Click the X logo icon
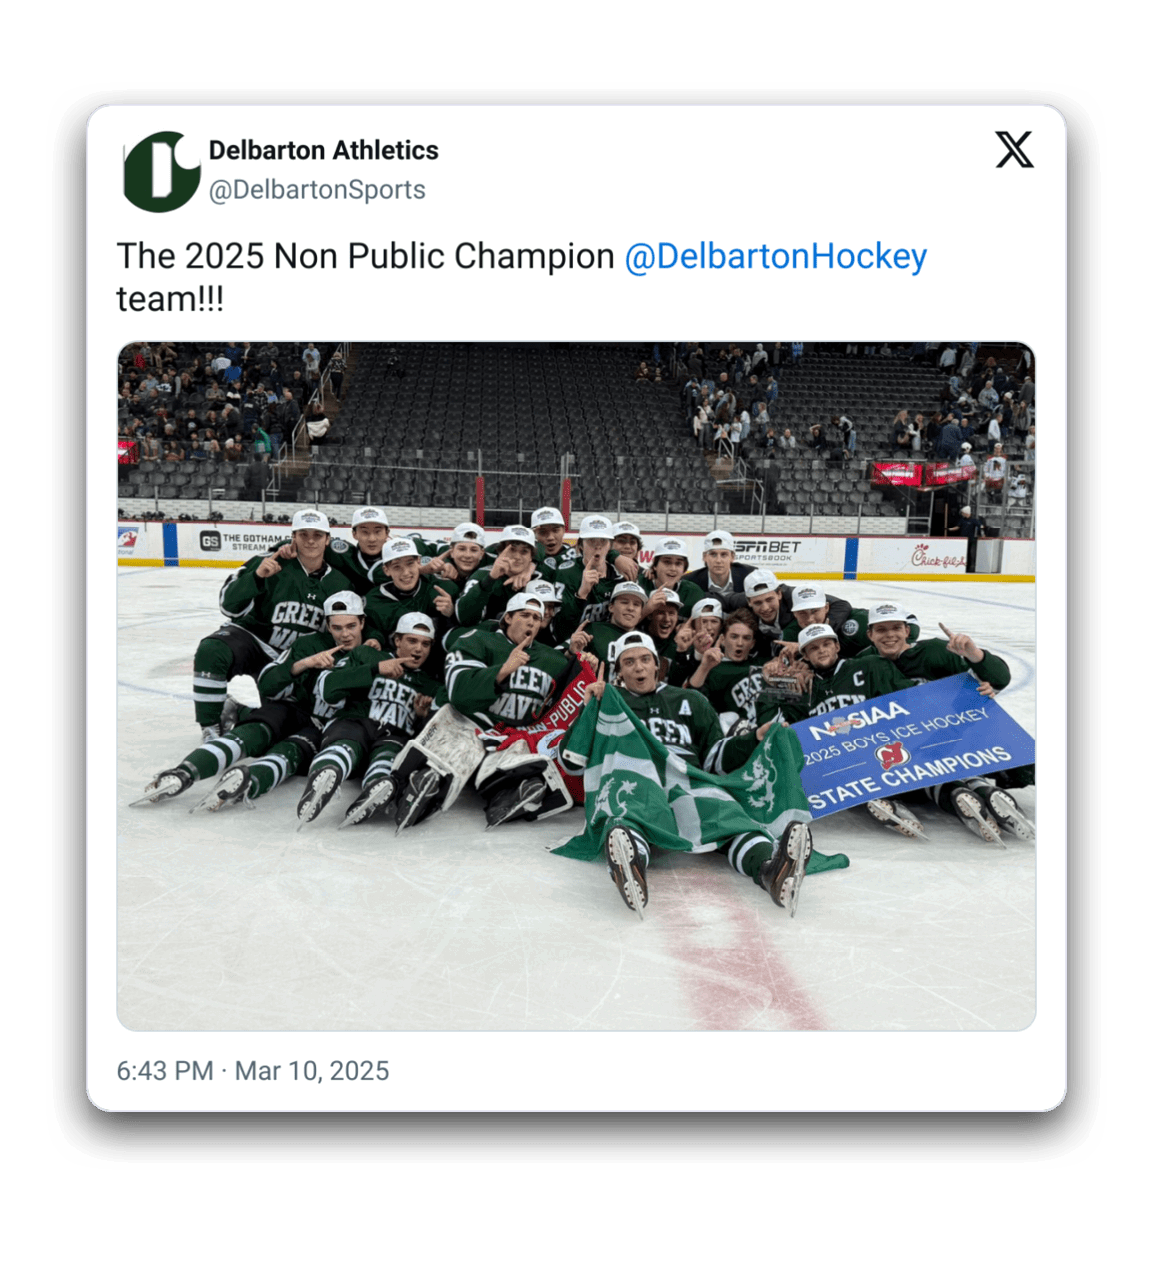The image size is (1153, 1288). pos(1014,151)
